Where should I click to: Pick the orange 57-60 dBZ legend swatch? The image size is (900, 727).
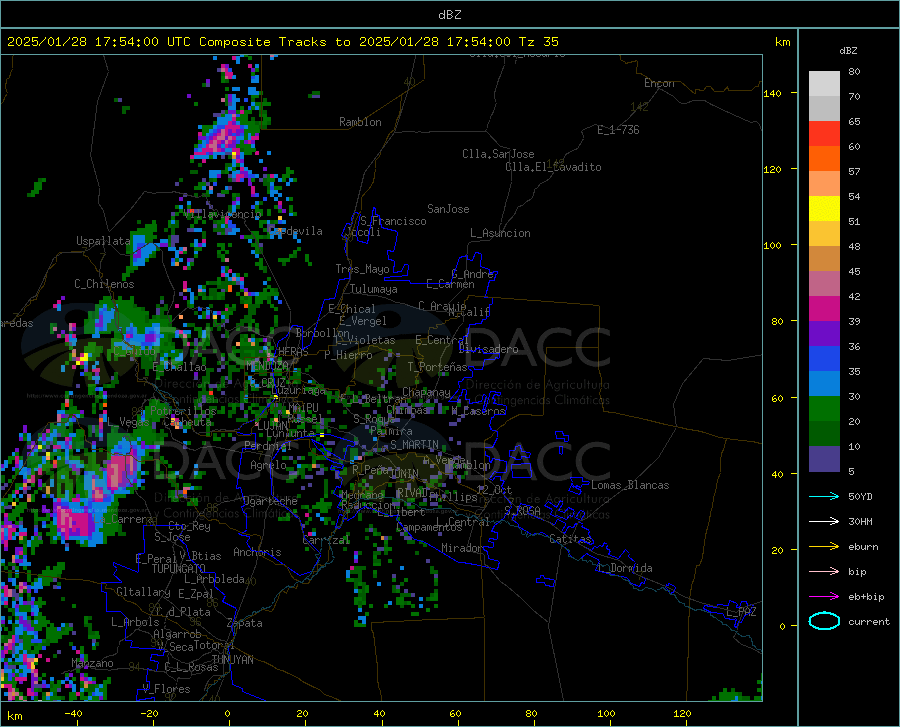[824, 159]
